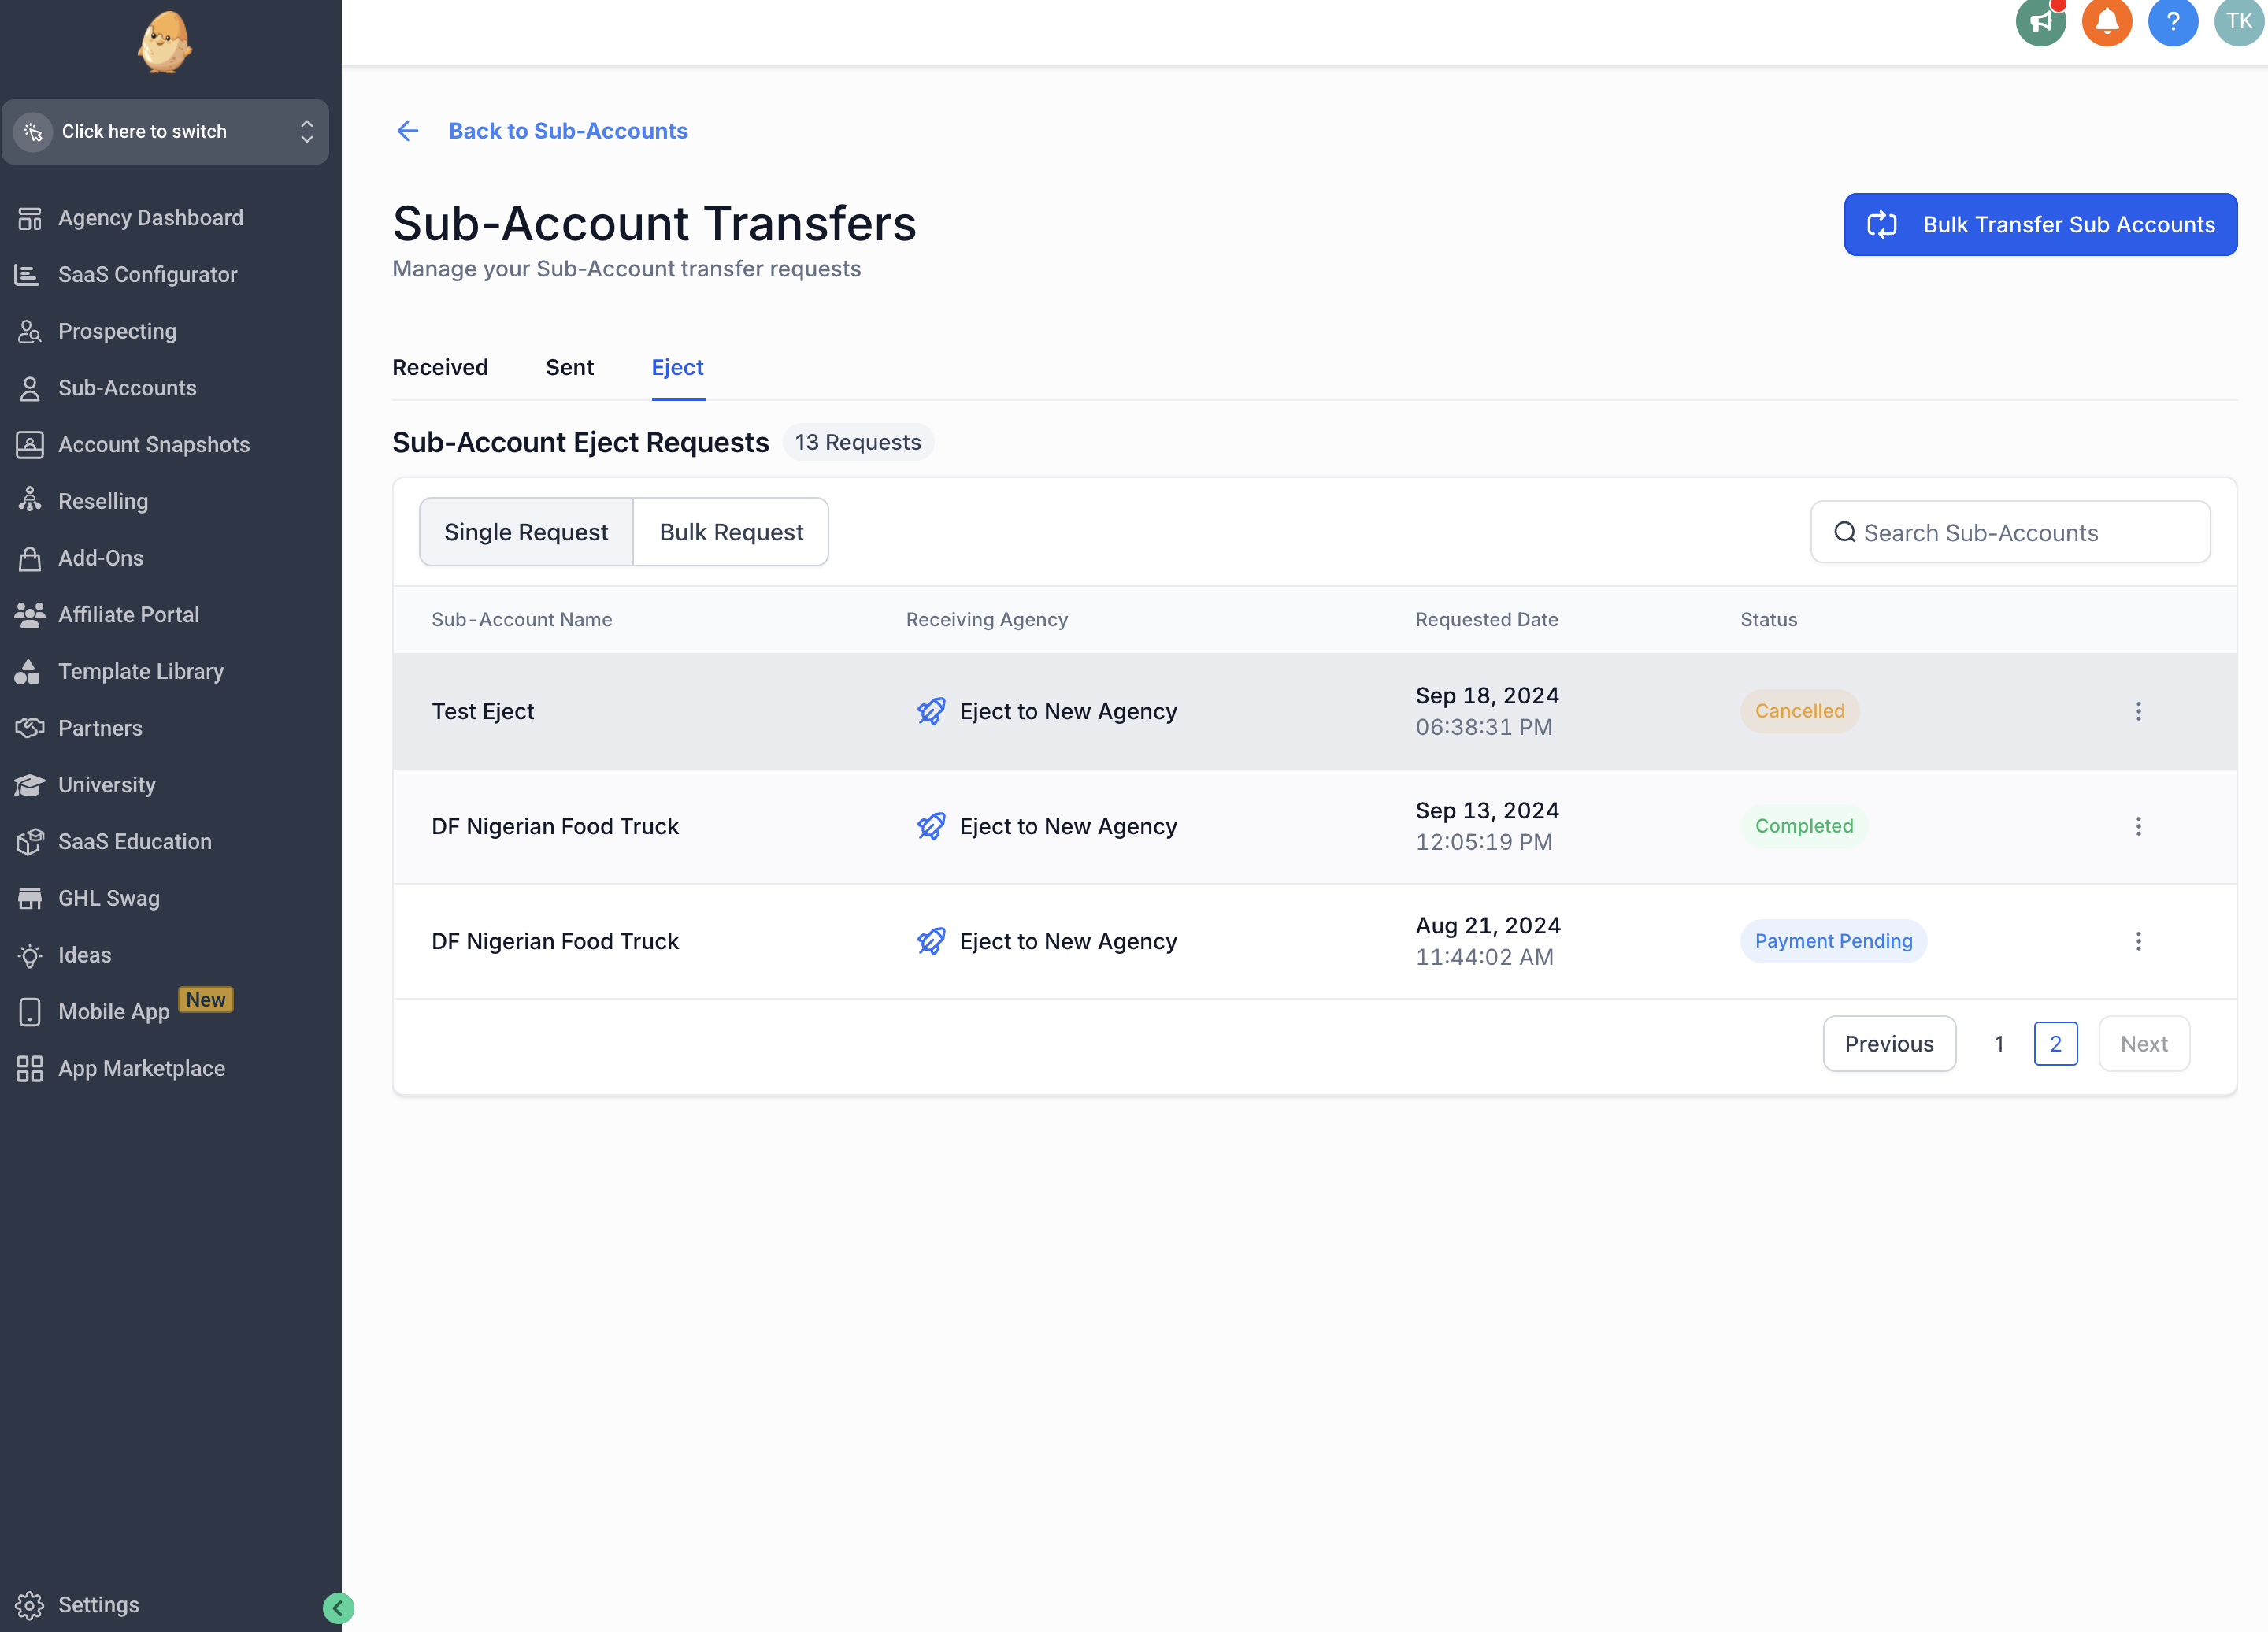Image resolution: width=2268 pixels, height=1632 pixels.
Task: Click the TK user avatar
Action: (x=2238, y=22)
